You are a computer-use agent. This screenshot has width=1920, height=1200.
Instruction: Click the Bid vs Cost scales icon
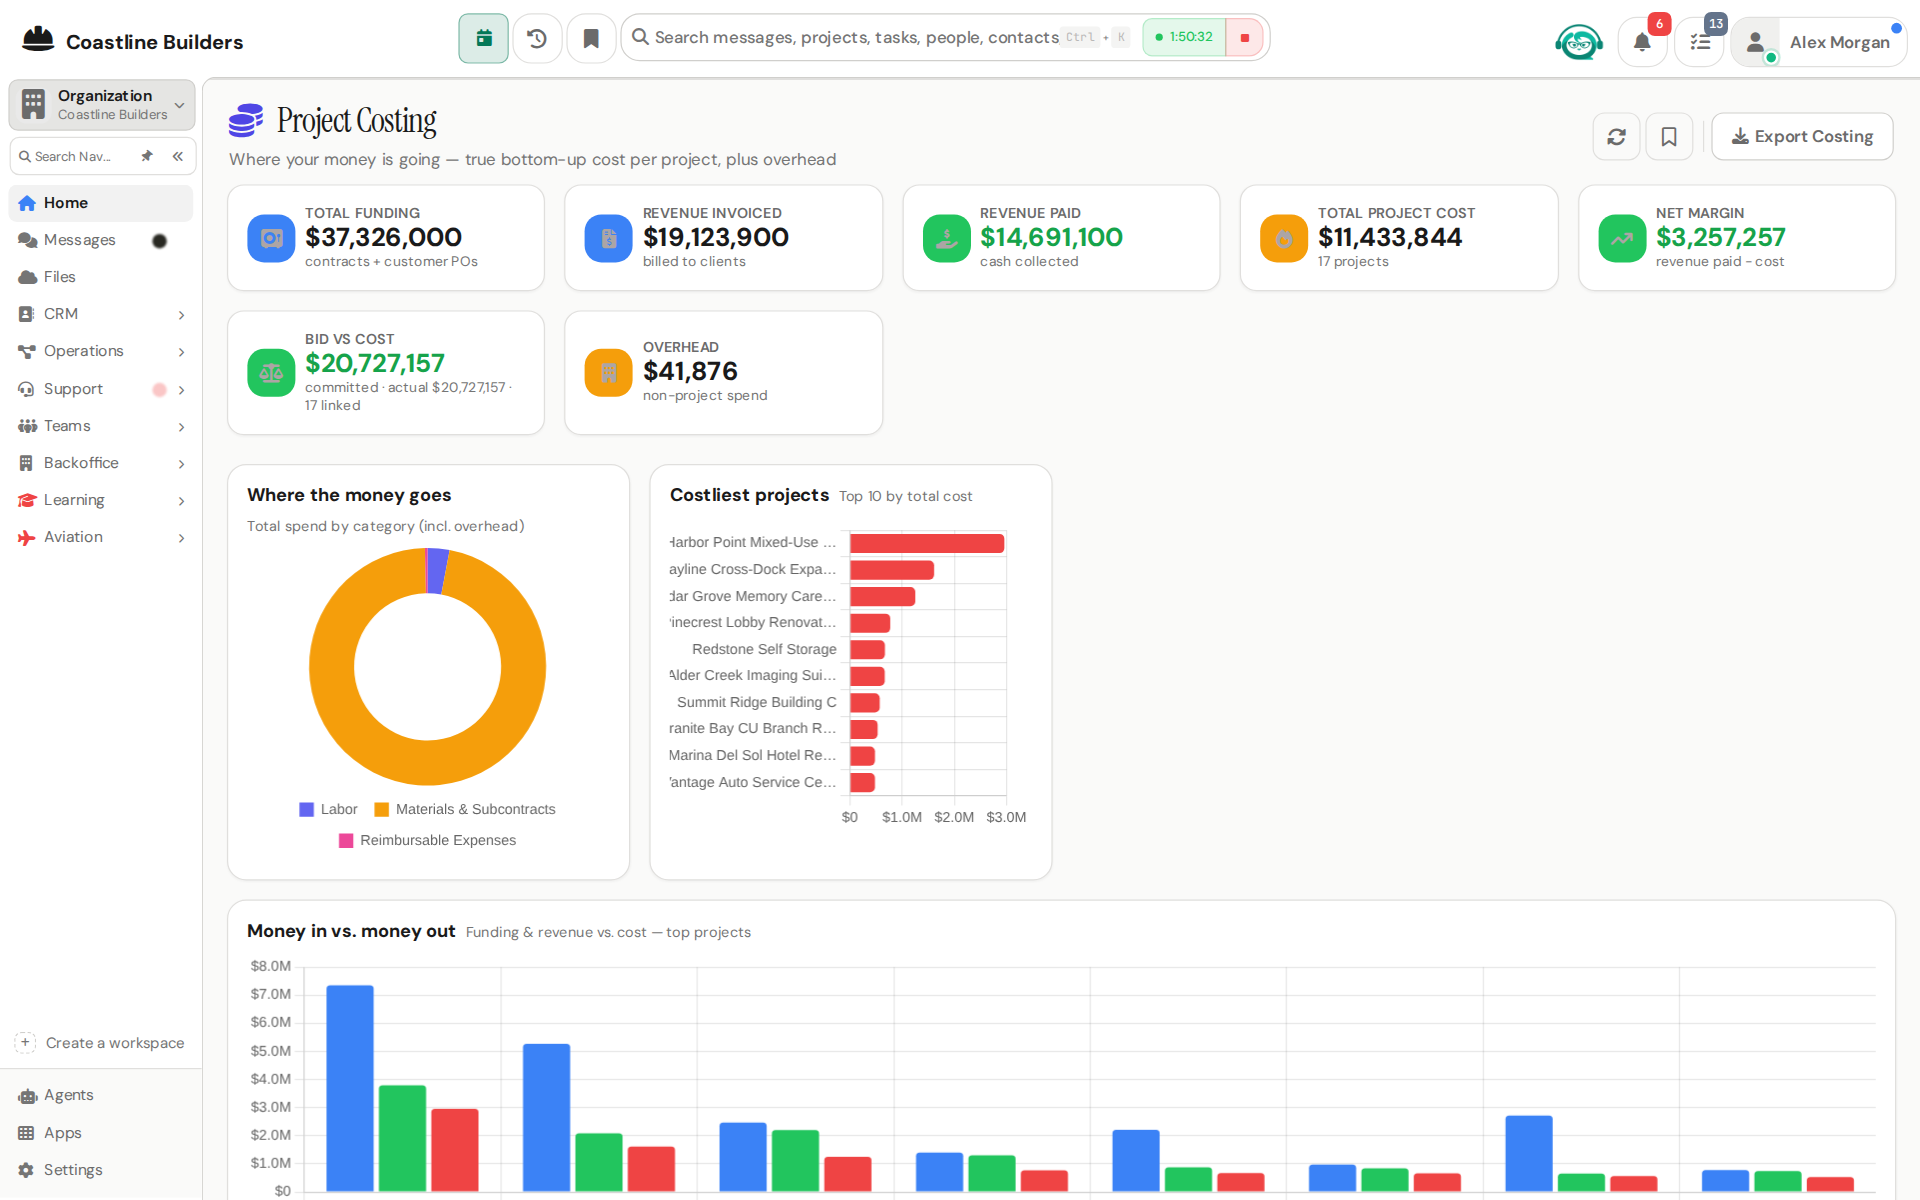(271, 373)
